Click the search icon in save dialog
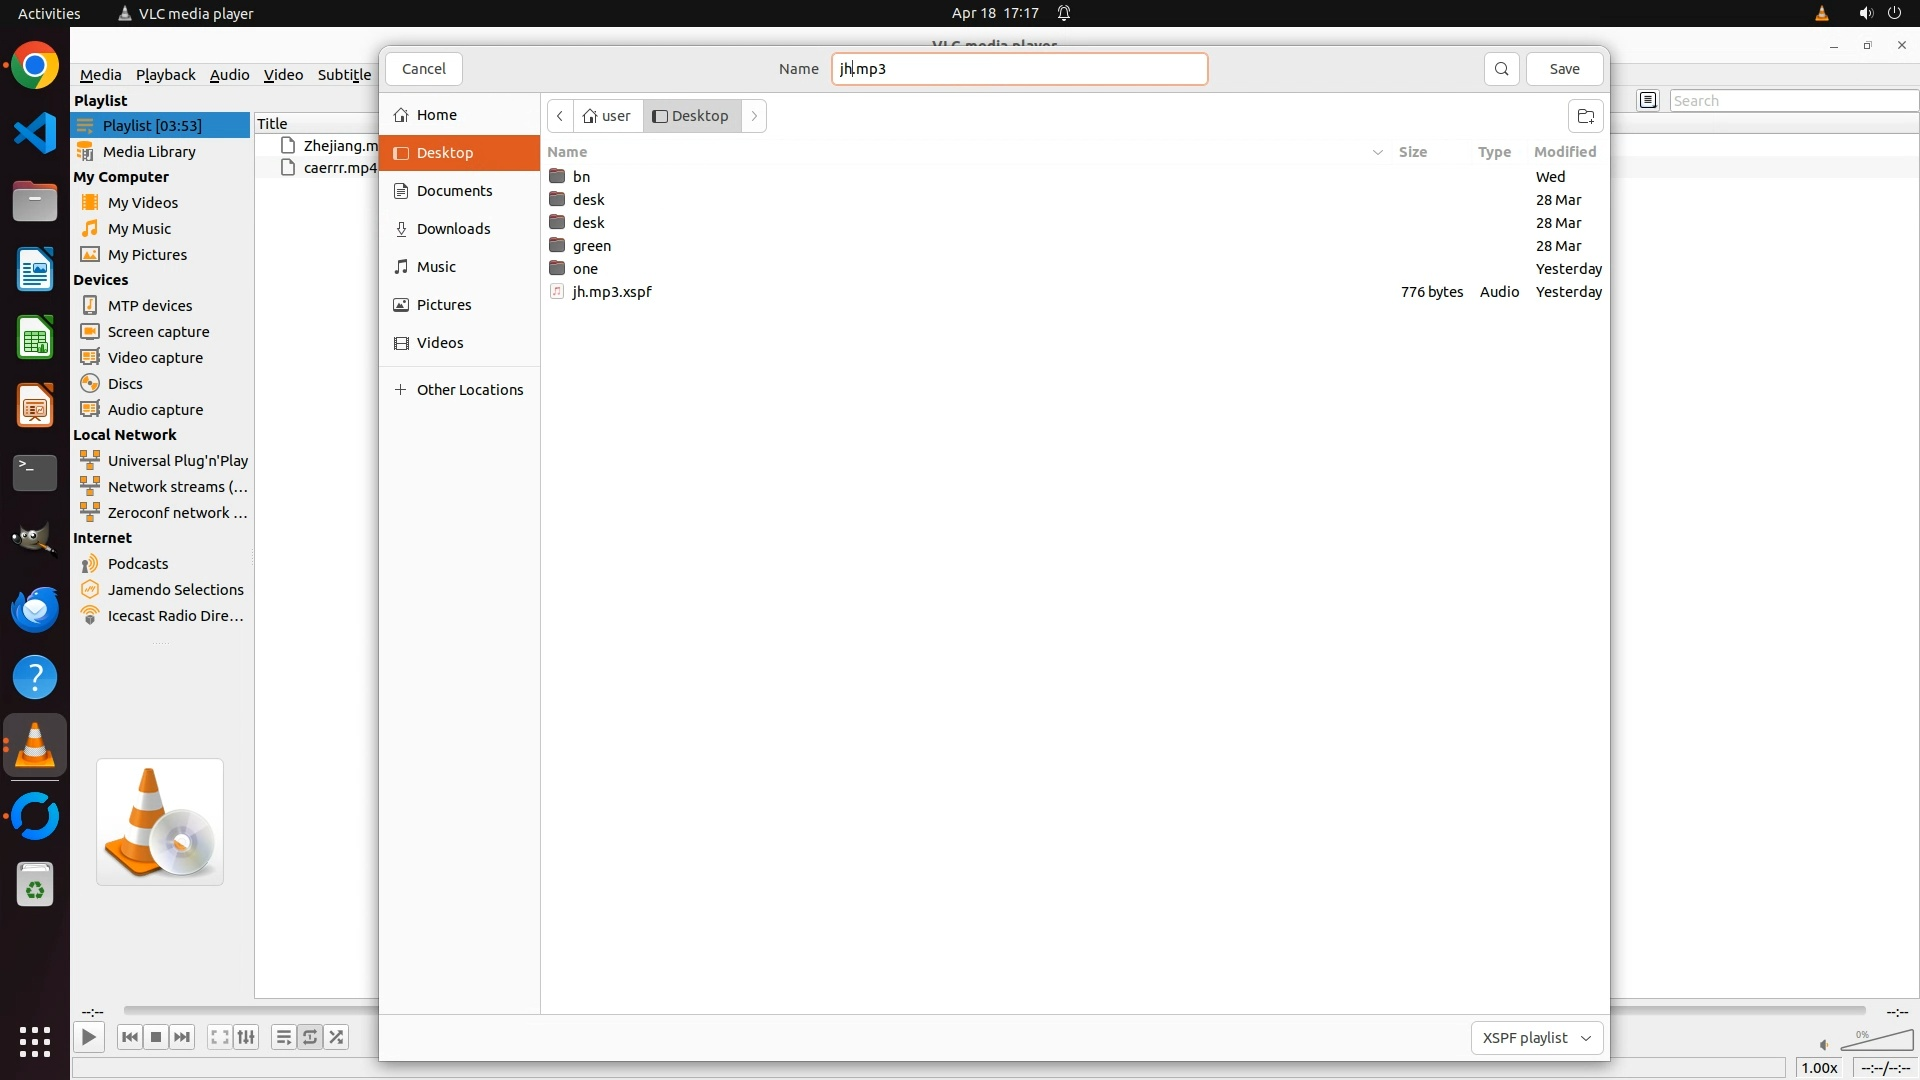The height and width of the screenshot is (1080, 1920). point(1501,69)
